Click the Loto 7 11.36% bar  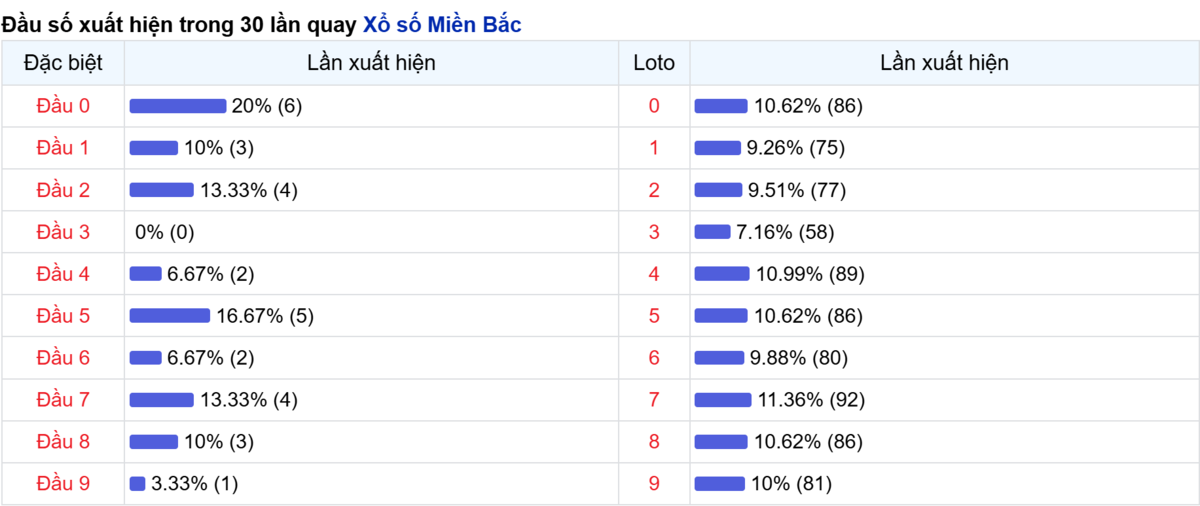(723, 400)
